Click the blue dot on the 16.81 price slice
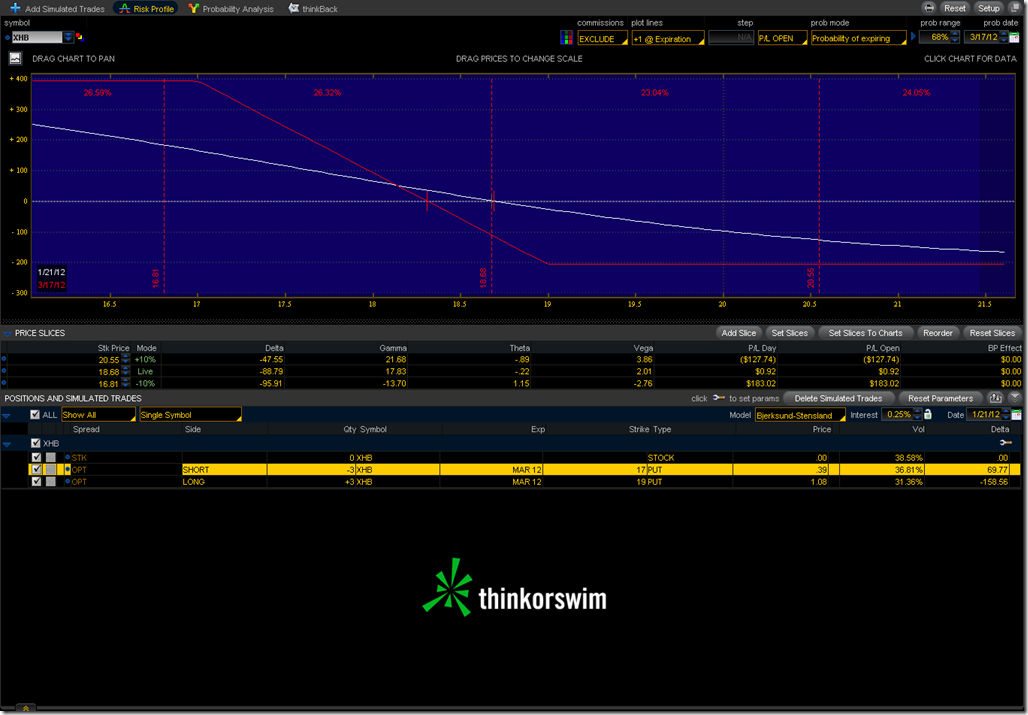The image size is (1028, 715). 4,383
